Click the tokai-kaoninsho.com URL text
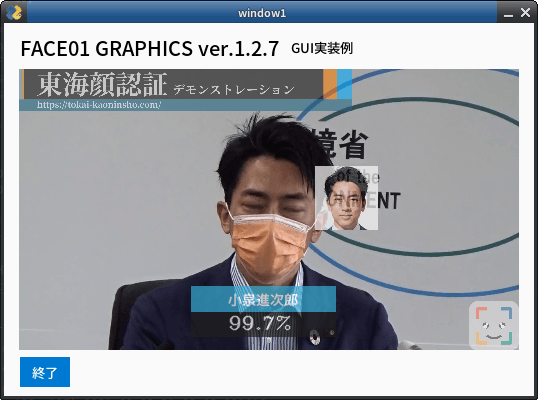 click(99, 105)
